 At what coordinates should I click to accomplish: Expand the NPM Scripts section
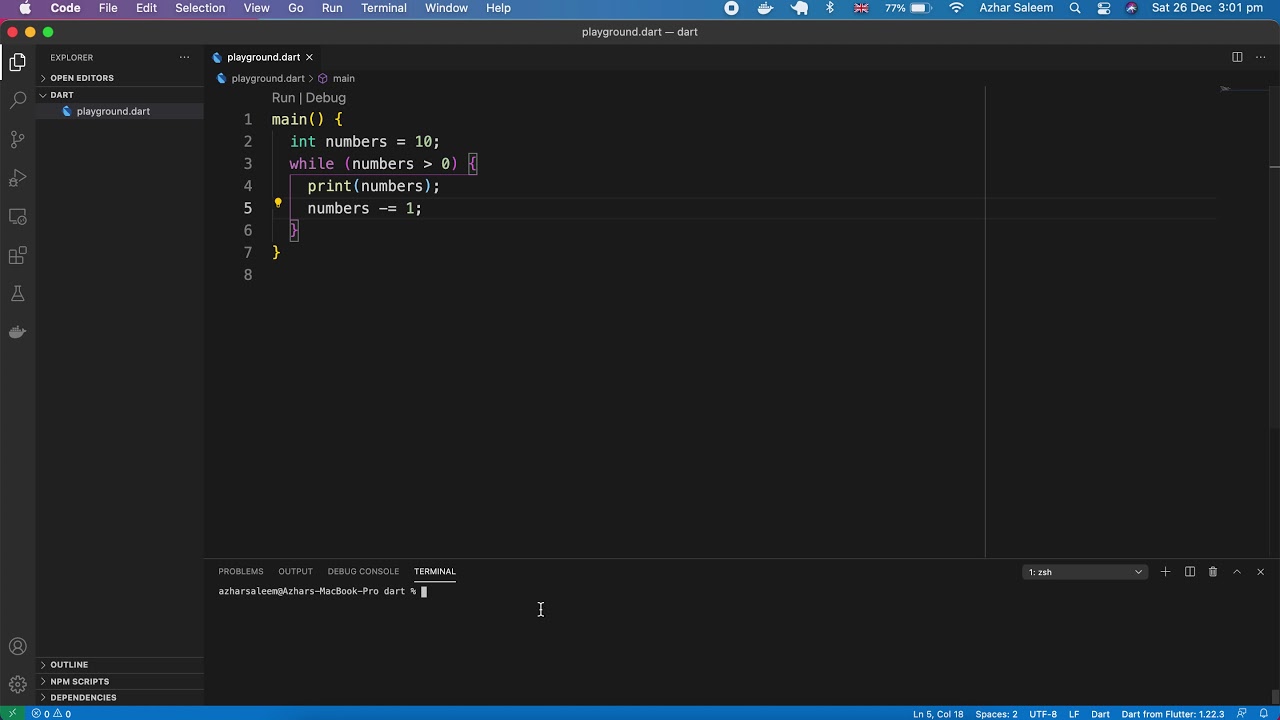point(120,681)
